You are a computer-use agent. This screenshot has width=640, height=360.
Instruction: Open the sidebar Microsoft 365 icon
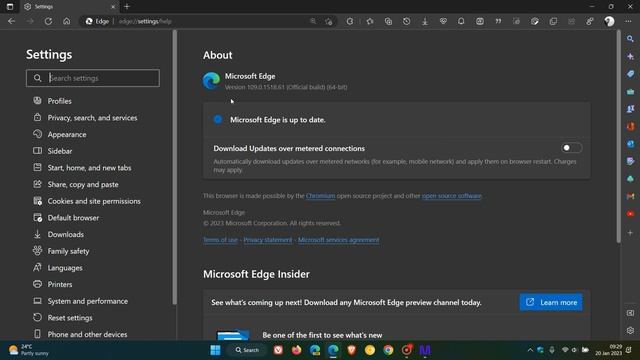point(631,127)
